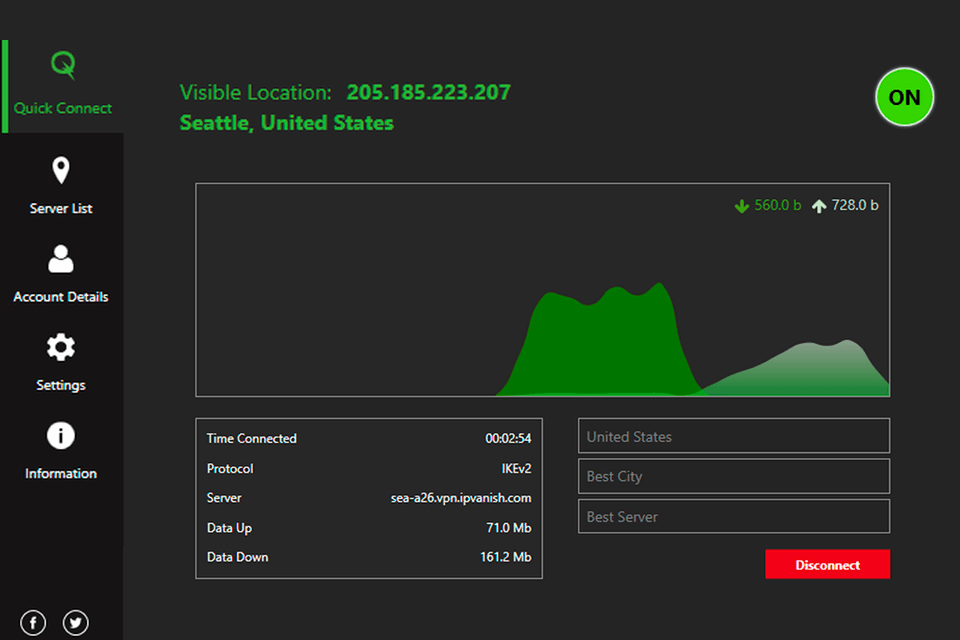Click the visible IP address 205.185.223.207
The width and height of the screenshot is (960, 640).
[428, 93]
